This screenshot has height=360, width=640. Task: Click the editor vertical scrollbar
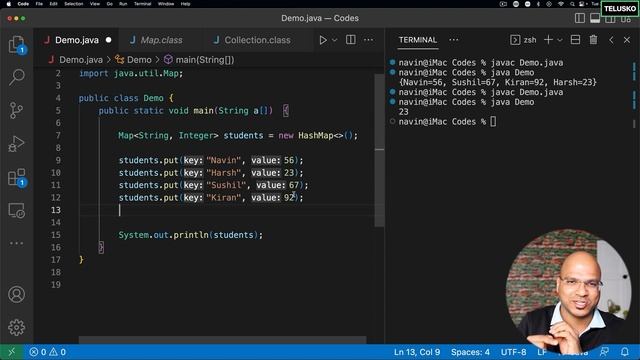click(379, 150)
